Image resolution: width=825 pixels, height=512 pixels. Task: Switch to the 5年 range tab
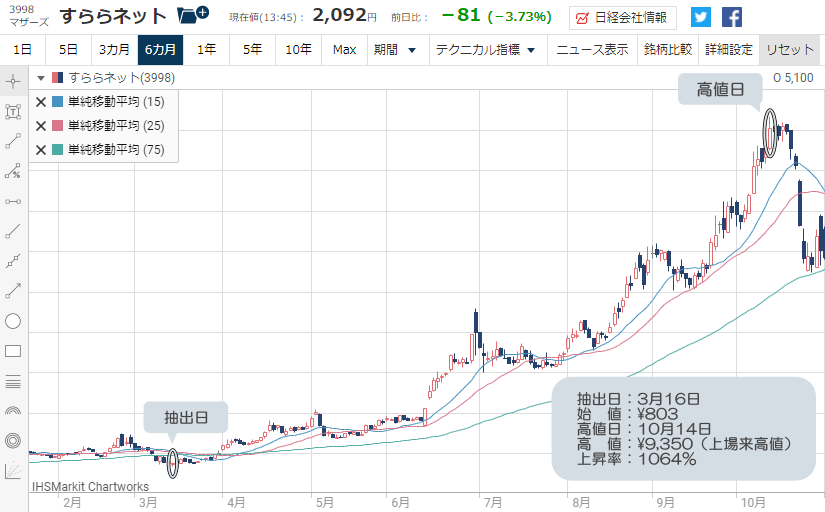pos(253,50)
